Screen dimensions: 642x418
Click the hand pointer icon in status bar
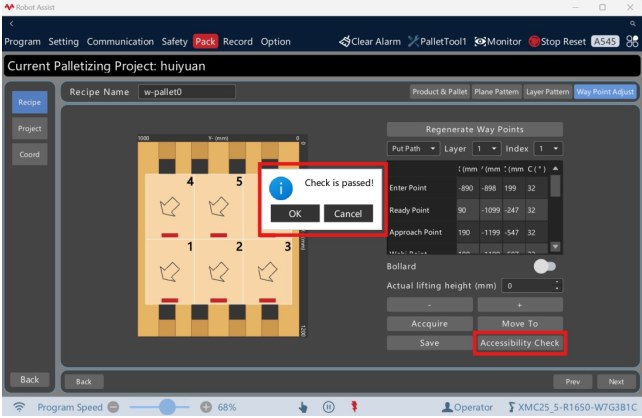pos(303,407)
